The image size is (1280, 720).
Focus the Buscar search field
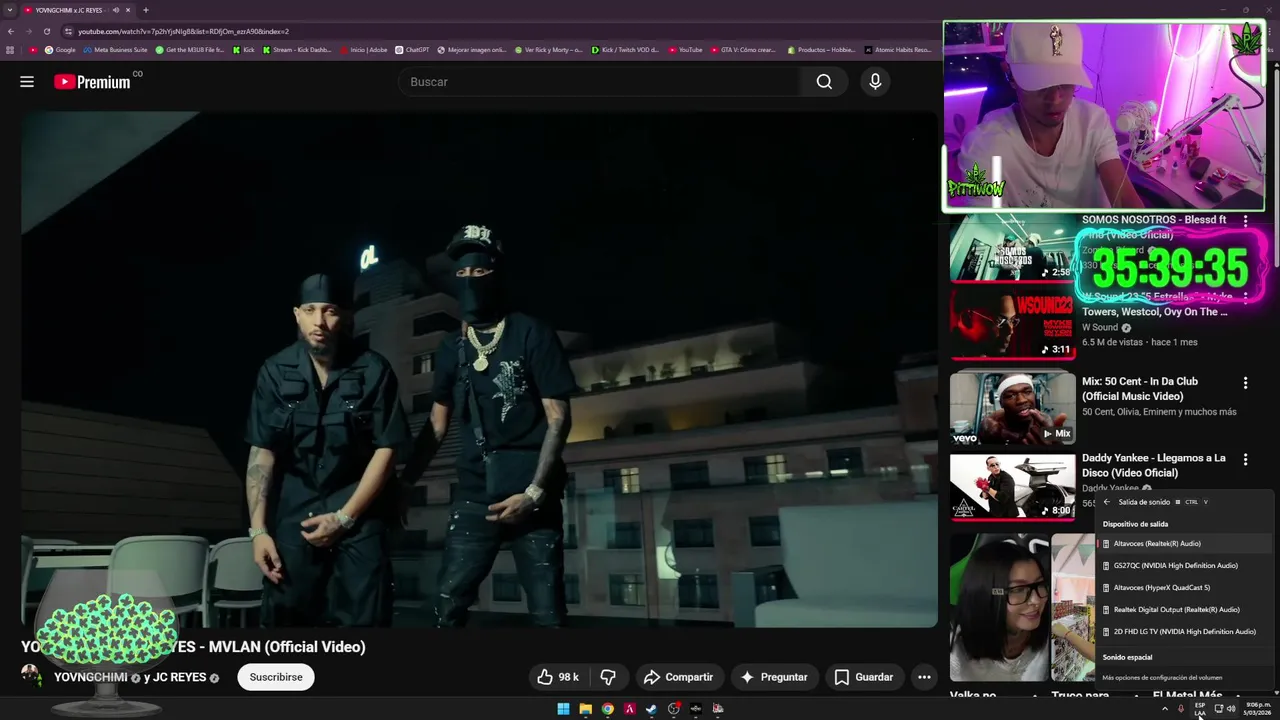[600, 82]
